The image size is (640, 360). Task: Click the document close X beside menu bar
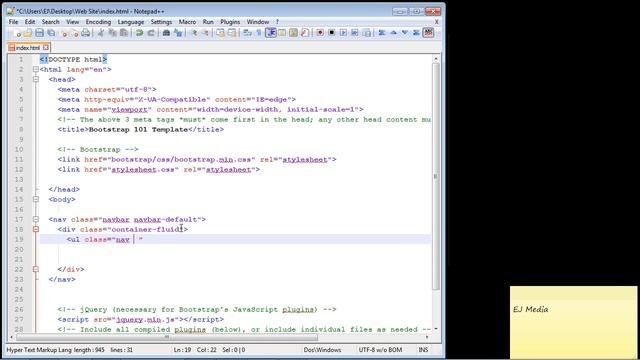pyautogui.click(x=436, y=22)
